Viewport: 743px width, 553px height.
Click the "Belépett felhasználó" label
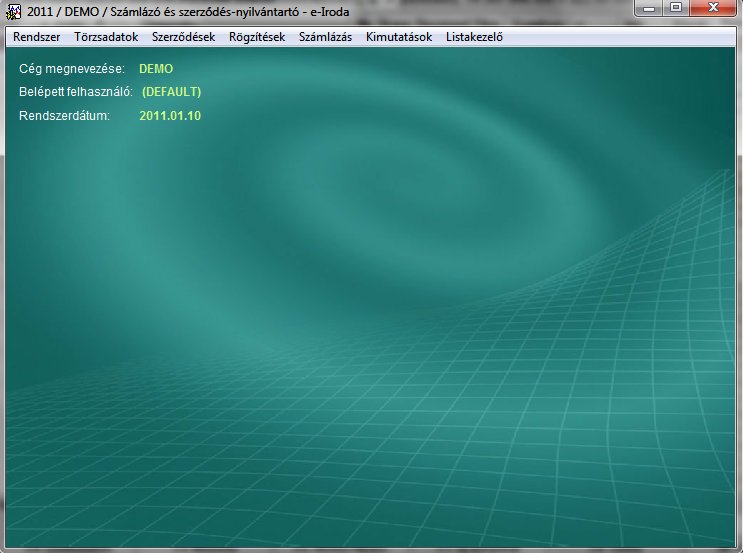pos(76,92)
